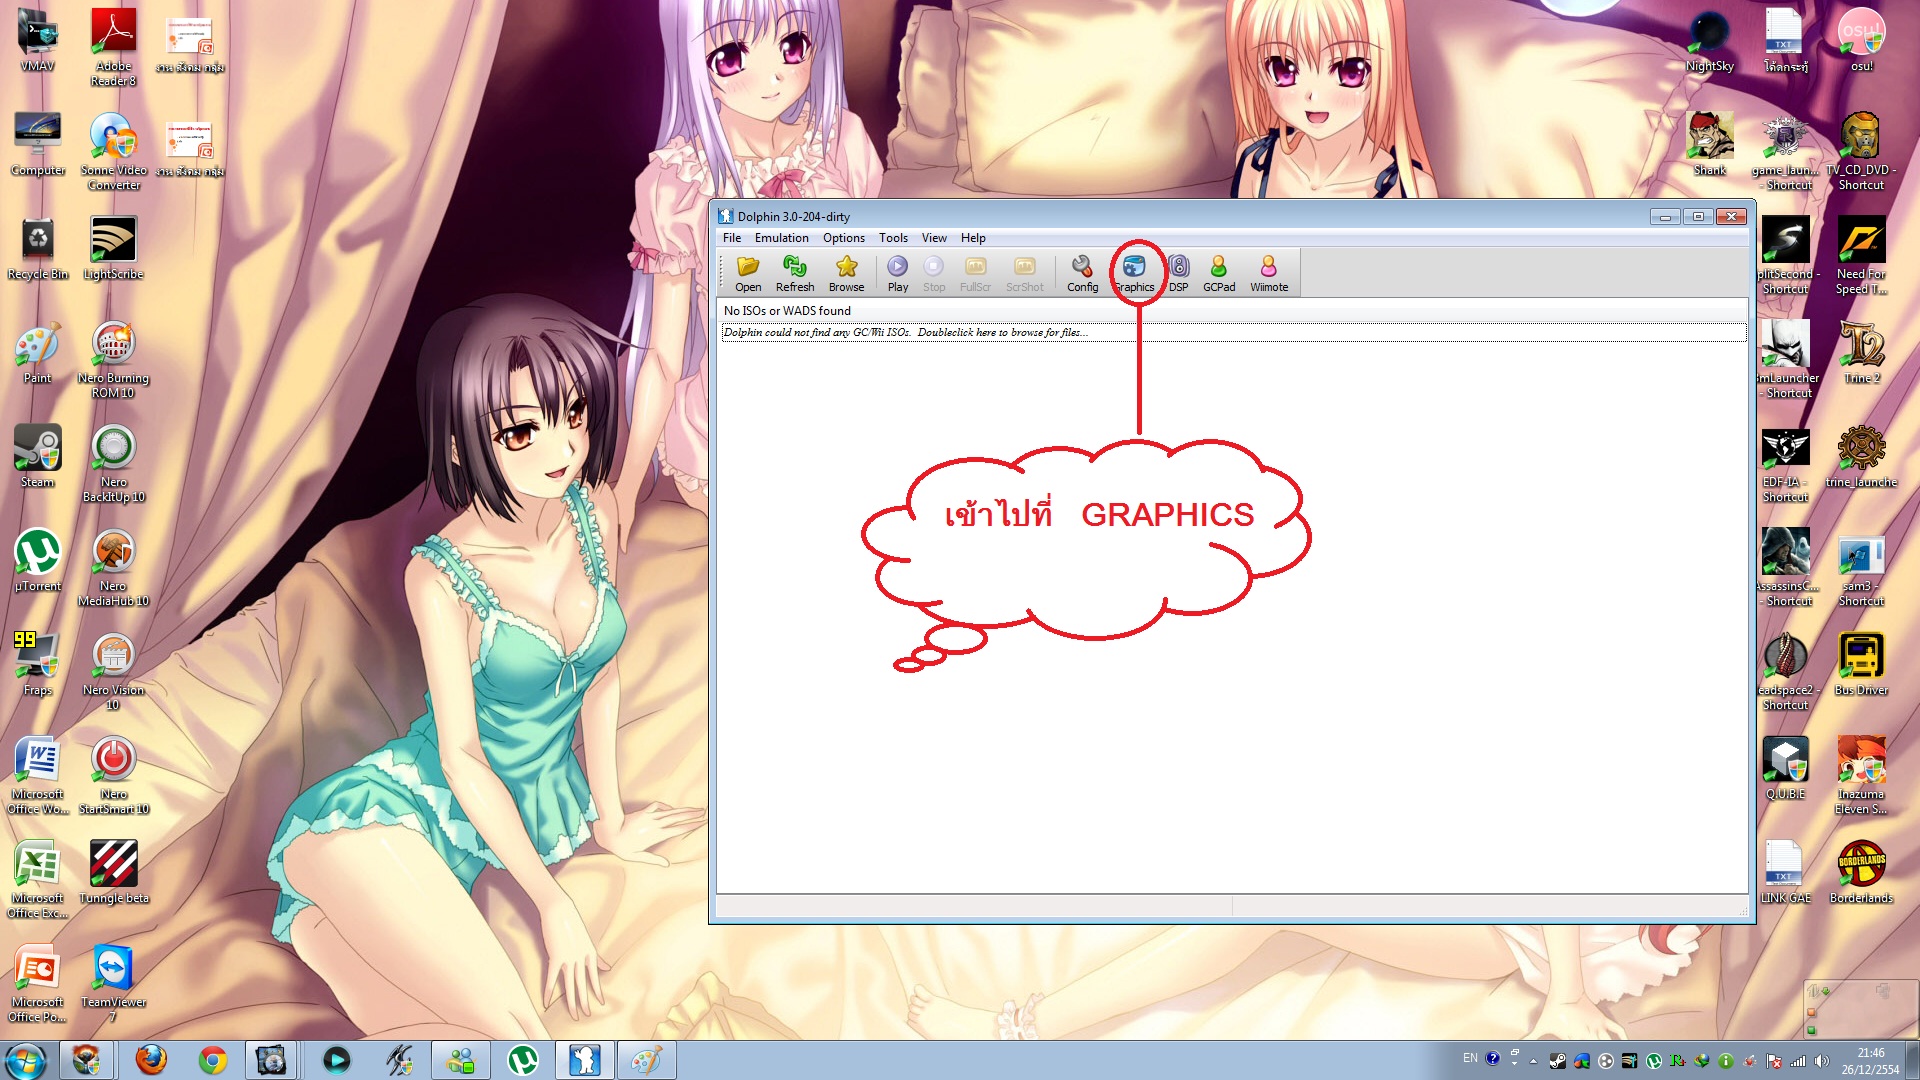Select the Microsoft Office Excel icon

tap(38, 879)
